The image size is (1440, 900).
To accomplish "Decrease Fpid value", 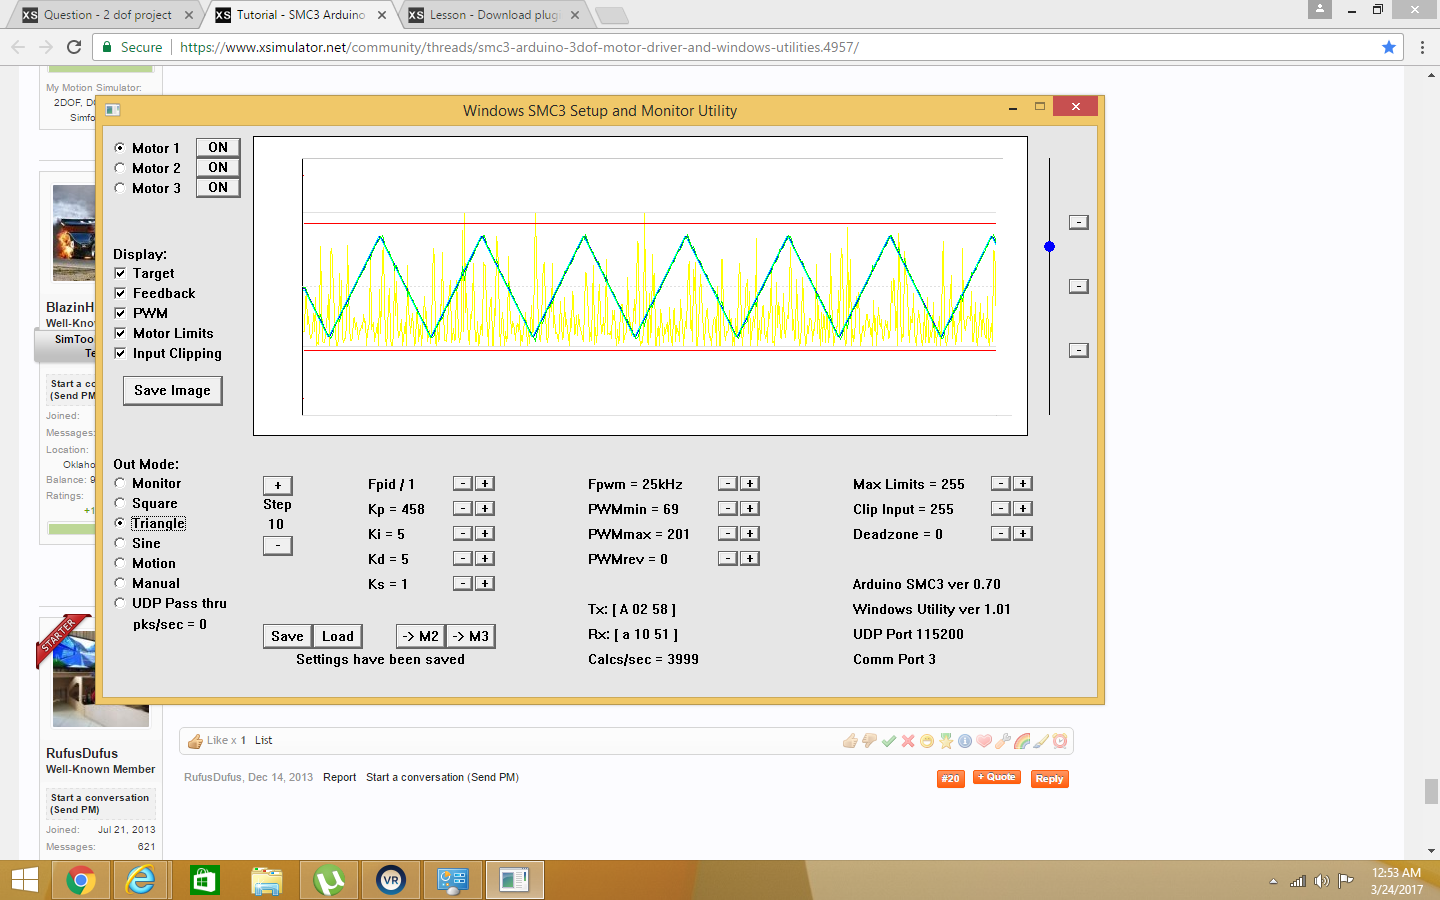I will [463, 484].
